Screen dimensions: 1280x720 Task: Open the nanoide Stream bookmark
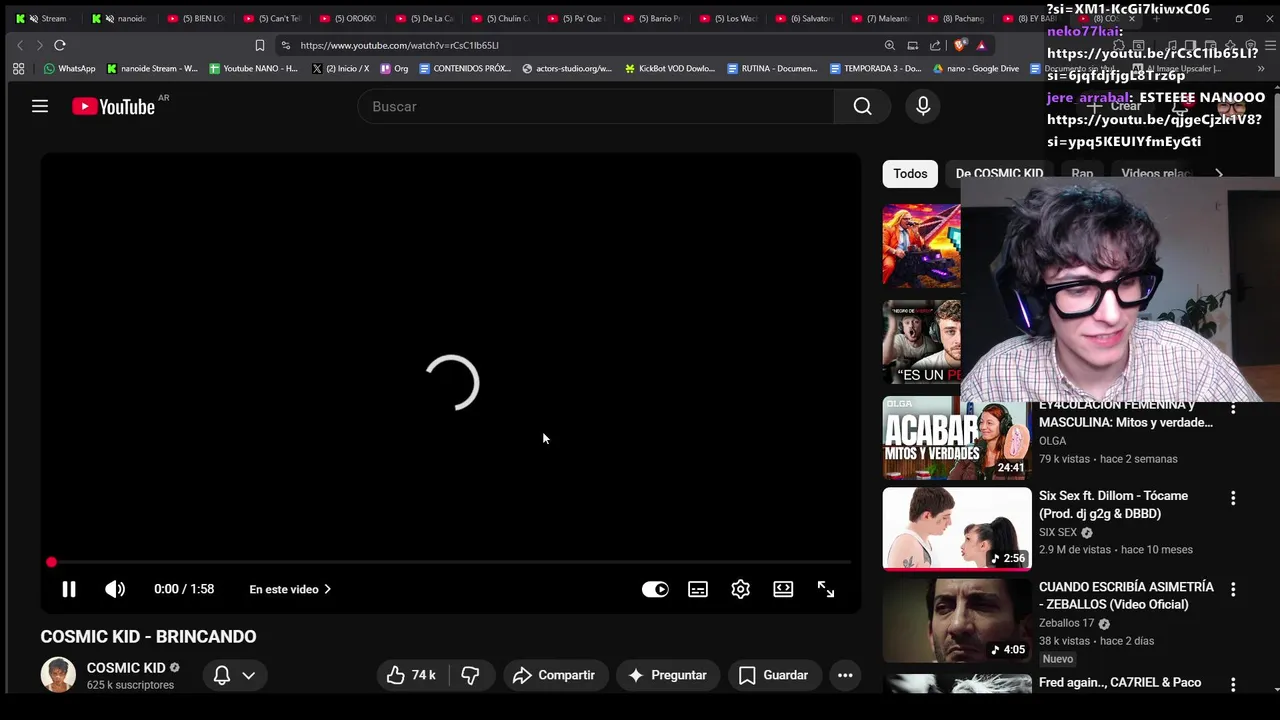pos(152,69)
